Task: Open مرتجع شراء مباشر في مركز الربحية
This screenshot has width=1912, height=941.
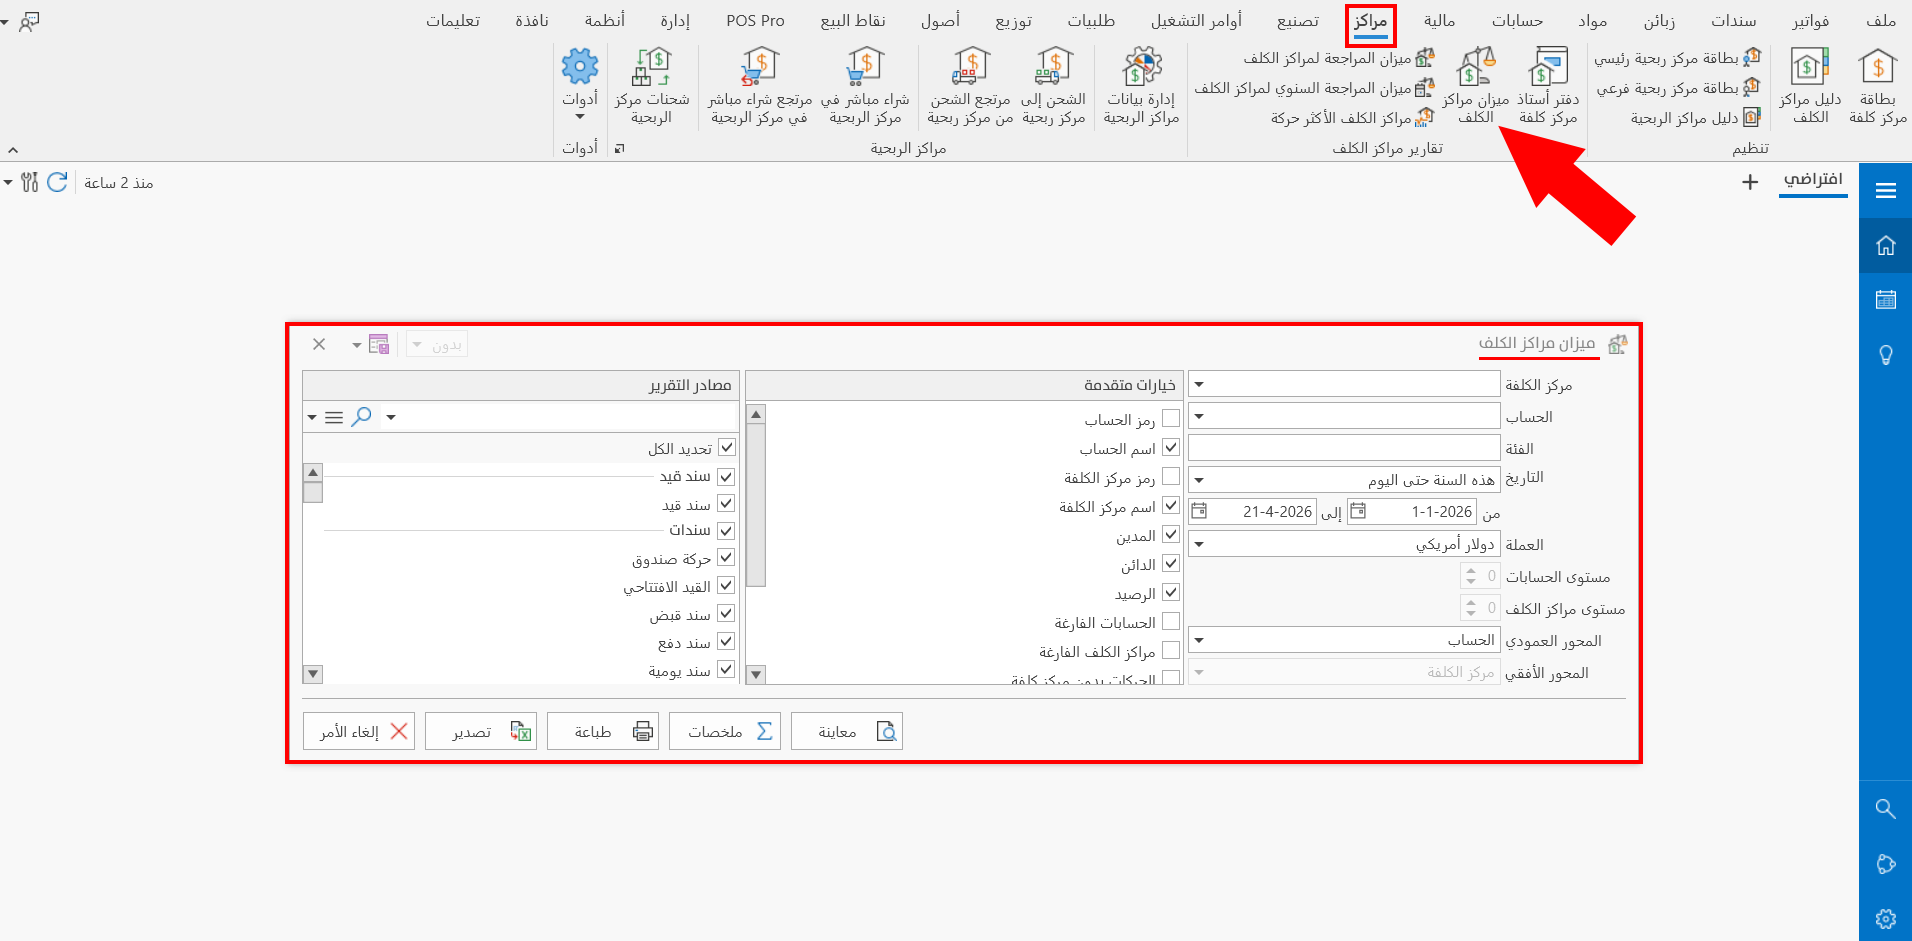Action: click(760, 86)
